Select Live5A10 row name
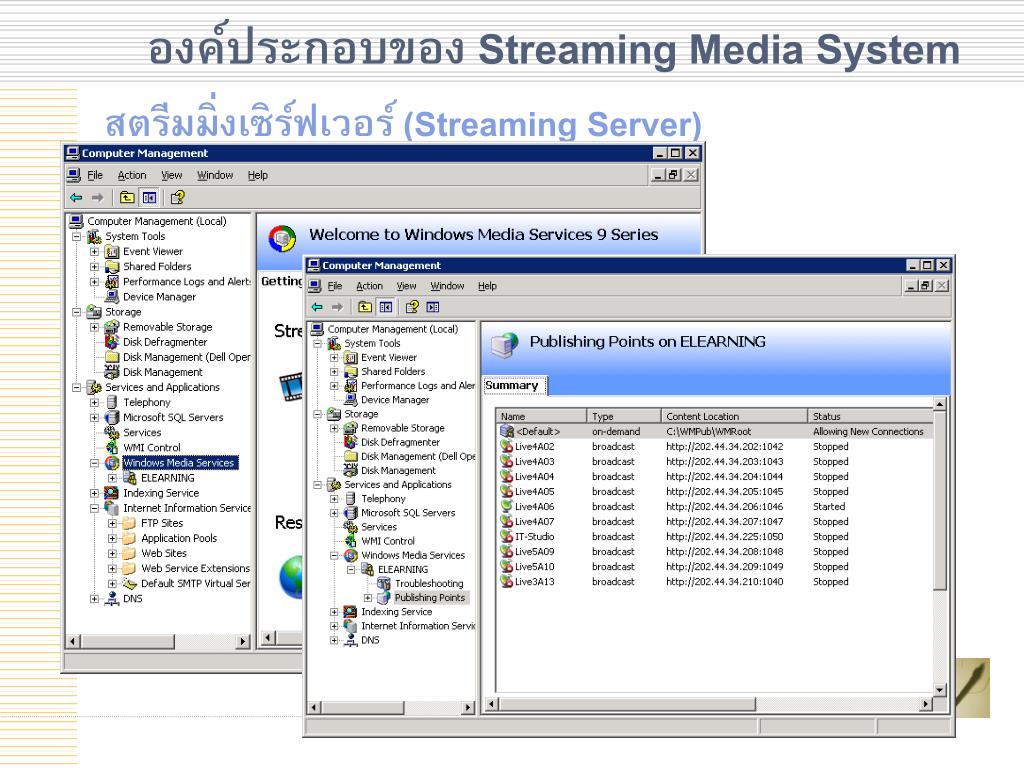Viewport: 1024px width, 768px height. tap(534, 566)
